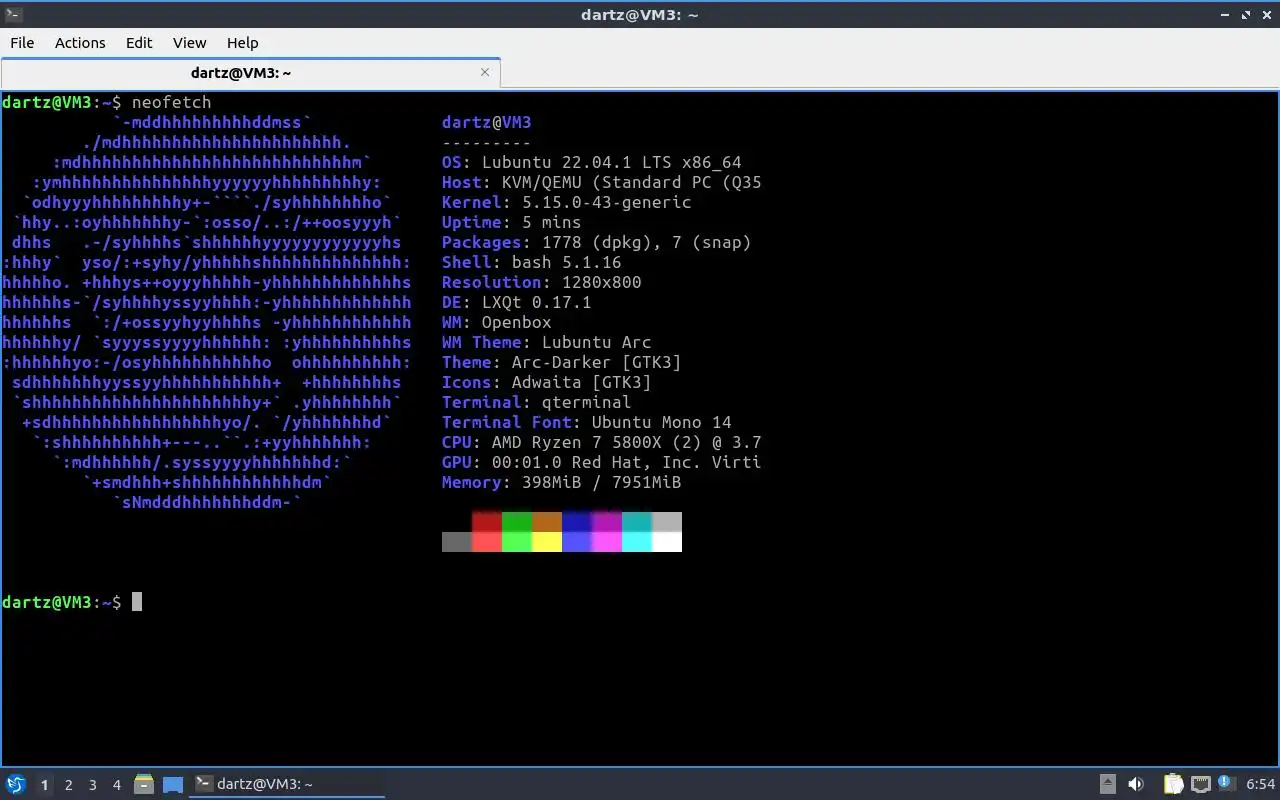Click the dark red color block
The height and width of the screenshot is (800, 1280).
(x=487, y=522)
